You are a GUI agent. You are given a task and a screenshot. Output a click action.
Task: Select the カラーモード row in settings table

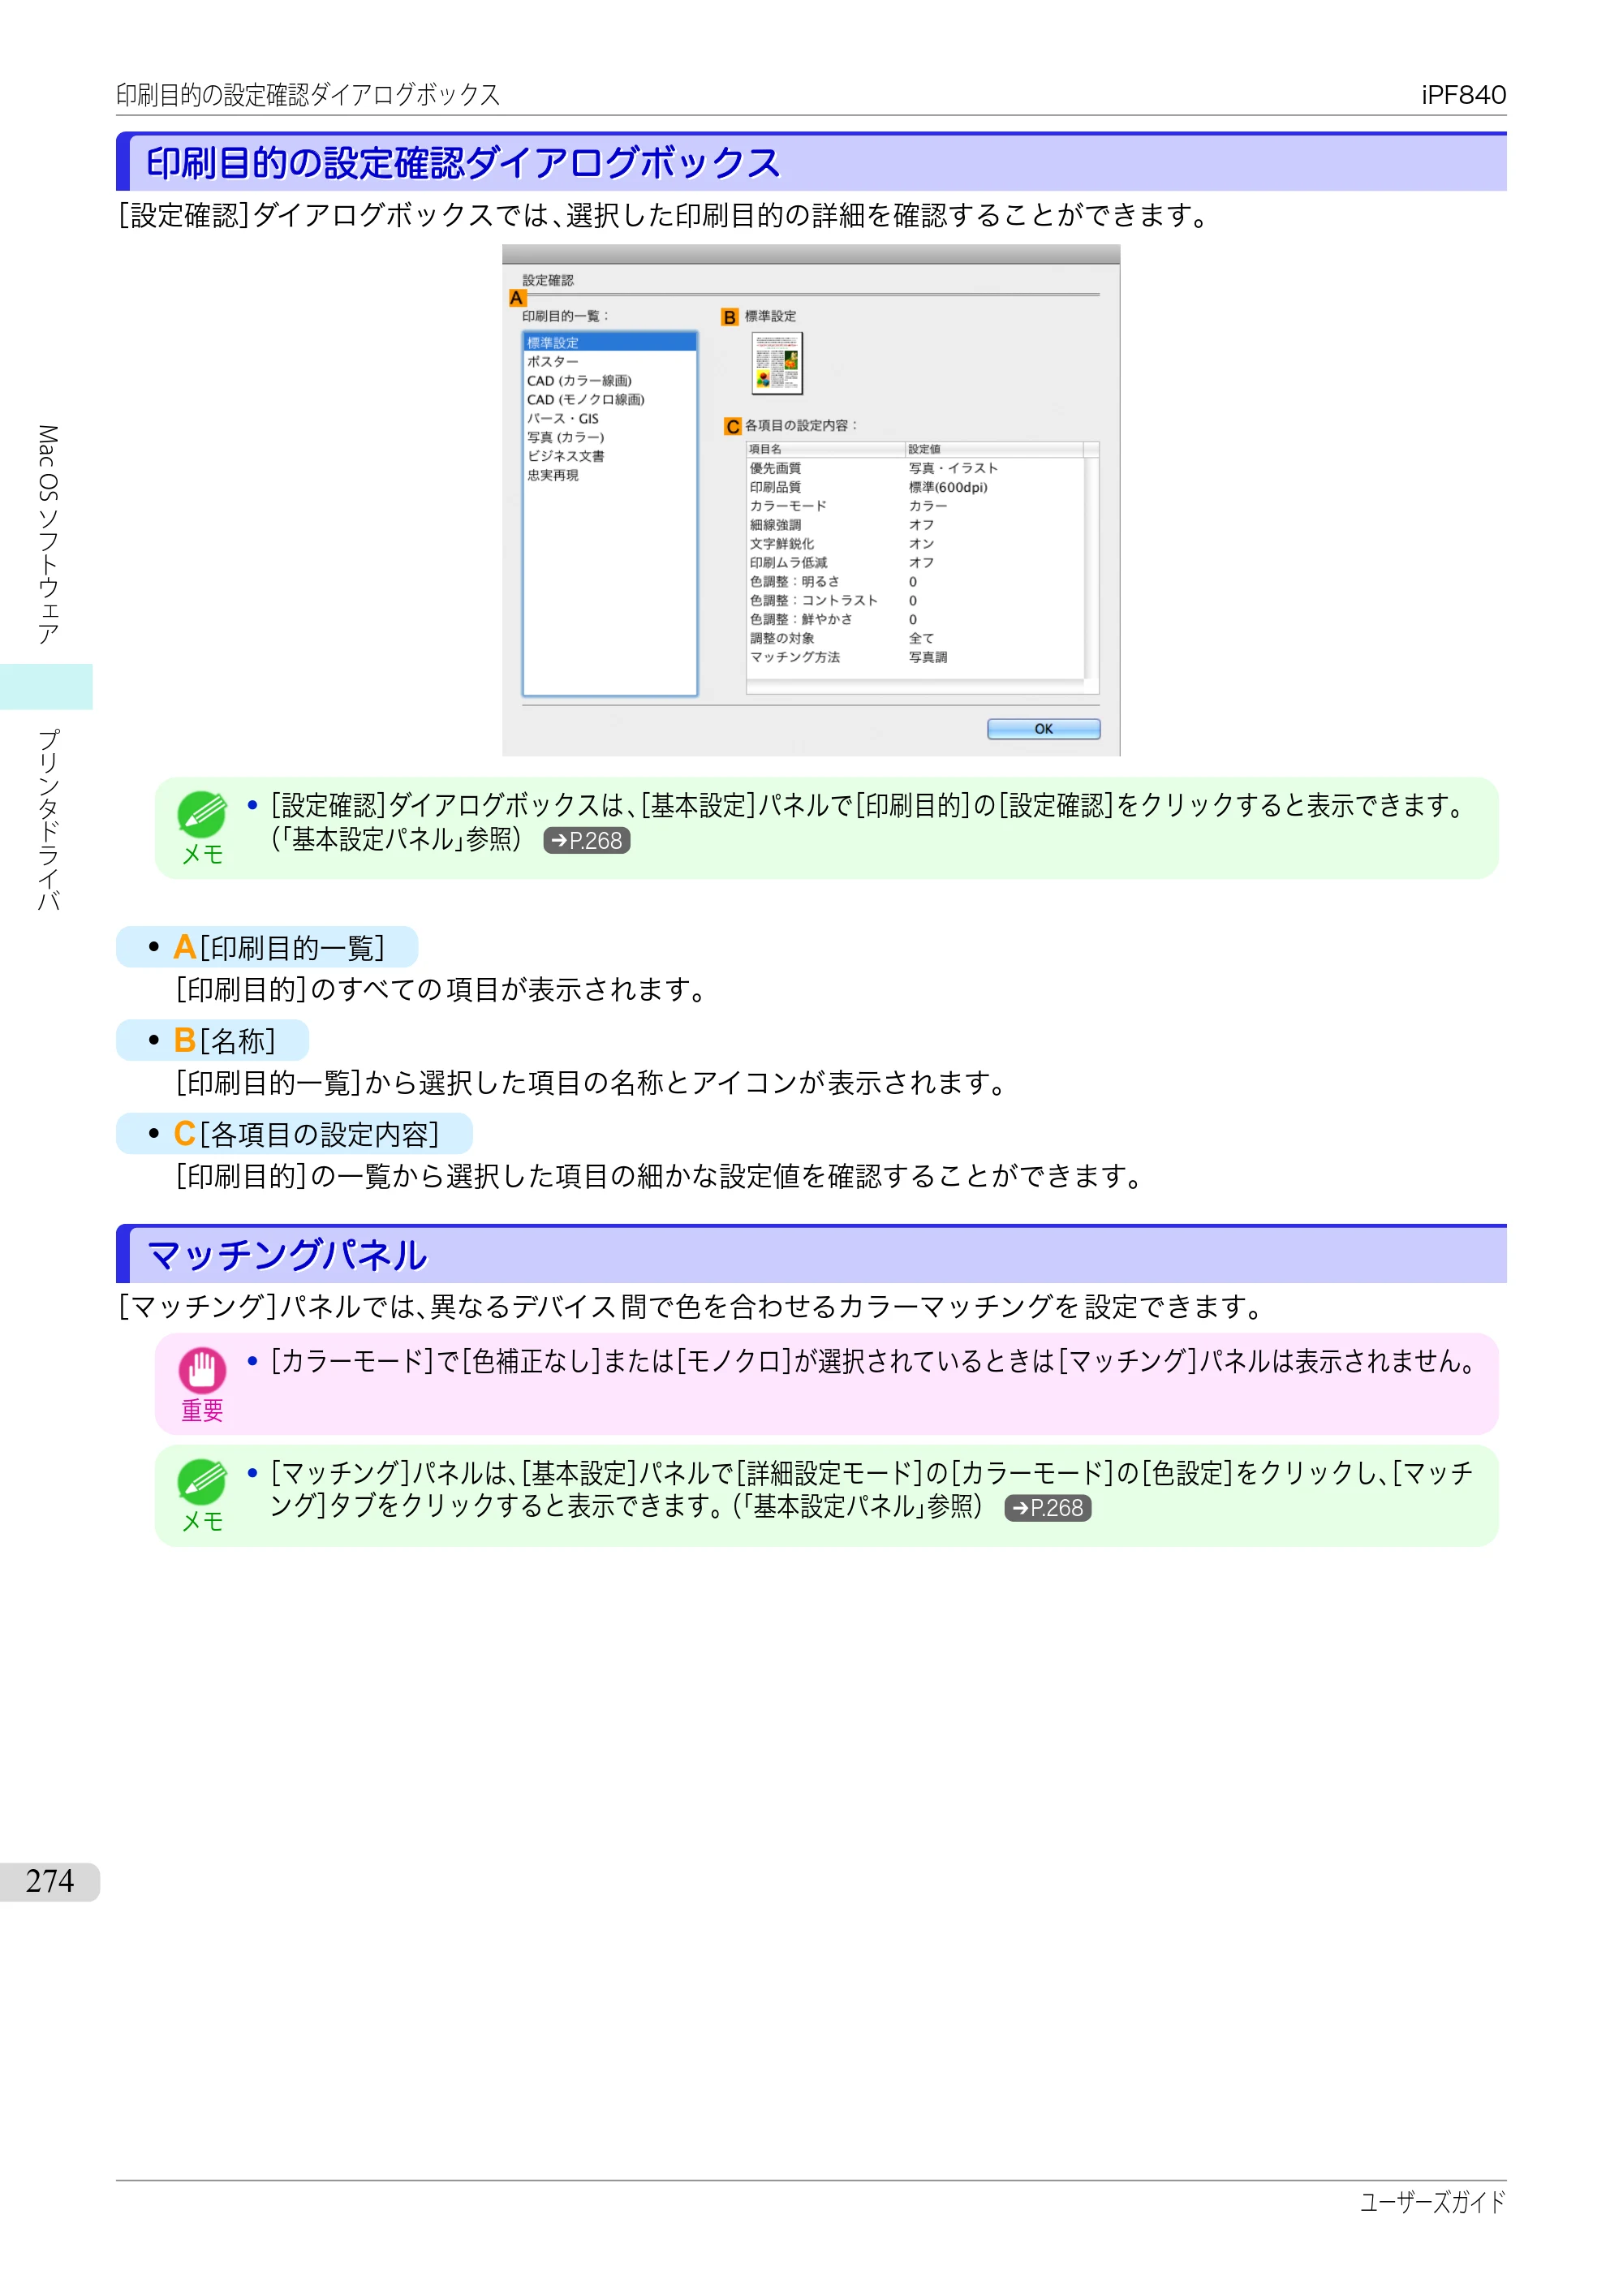[915, 506]
